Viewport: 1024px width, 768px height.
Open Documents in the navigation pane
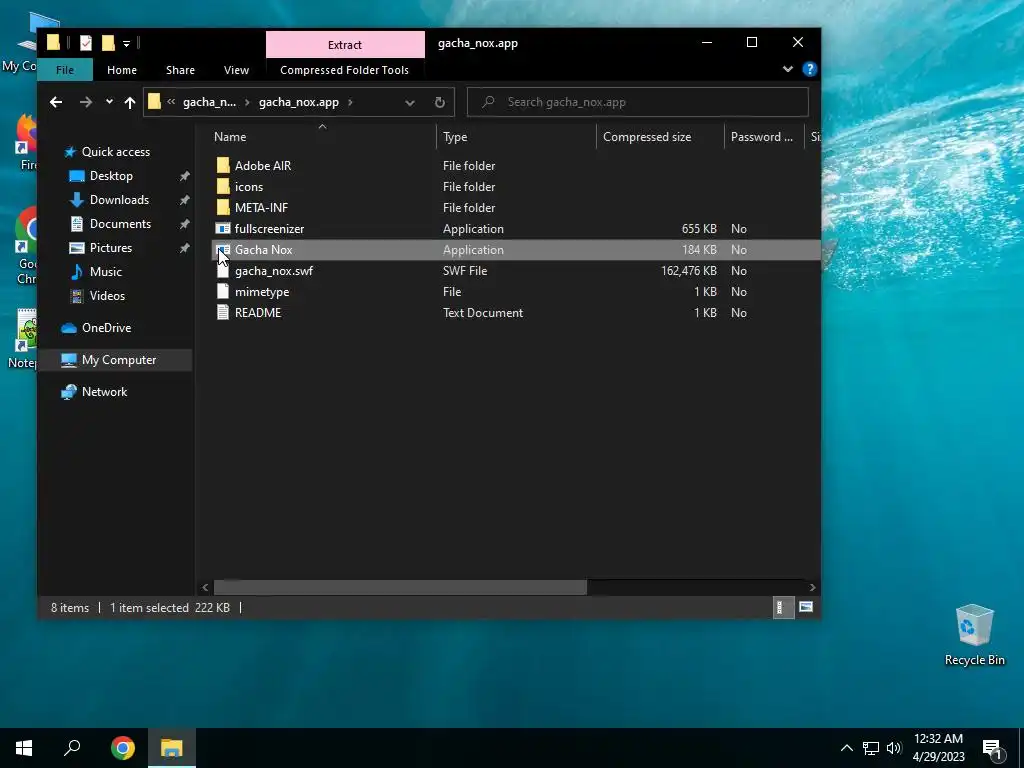120,223
